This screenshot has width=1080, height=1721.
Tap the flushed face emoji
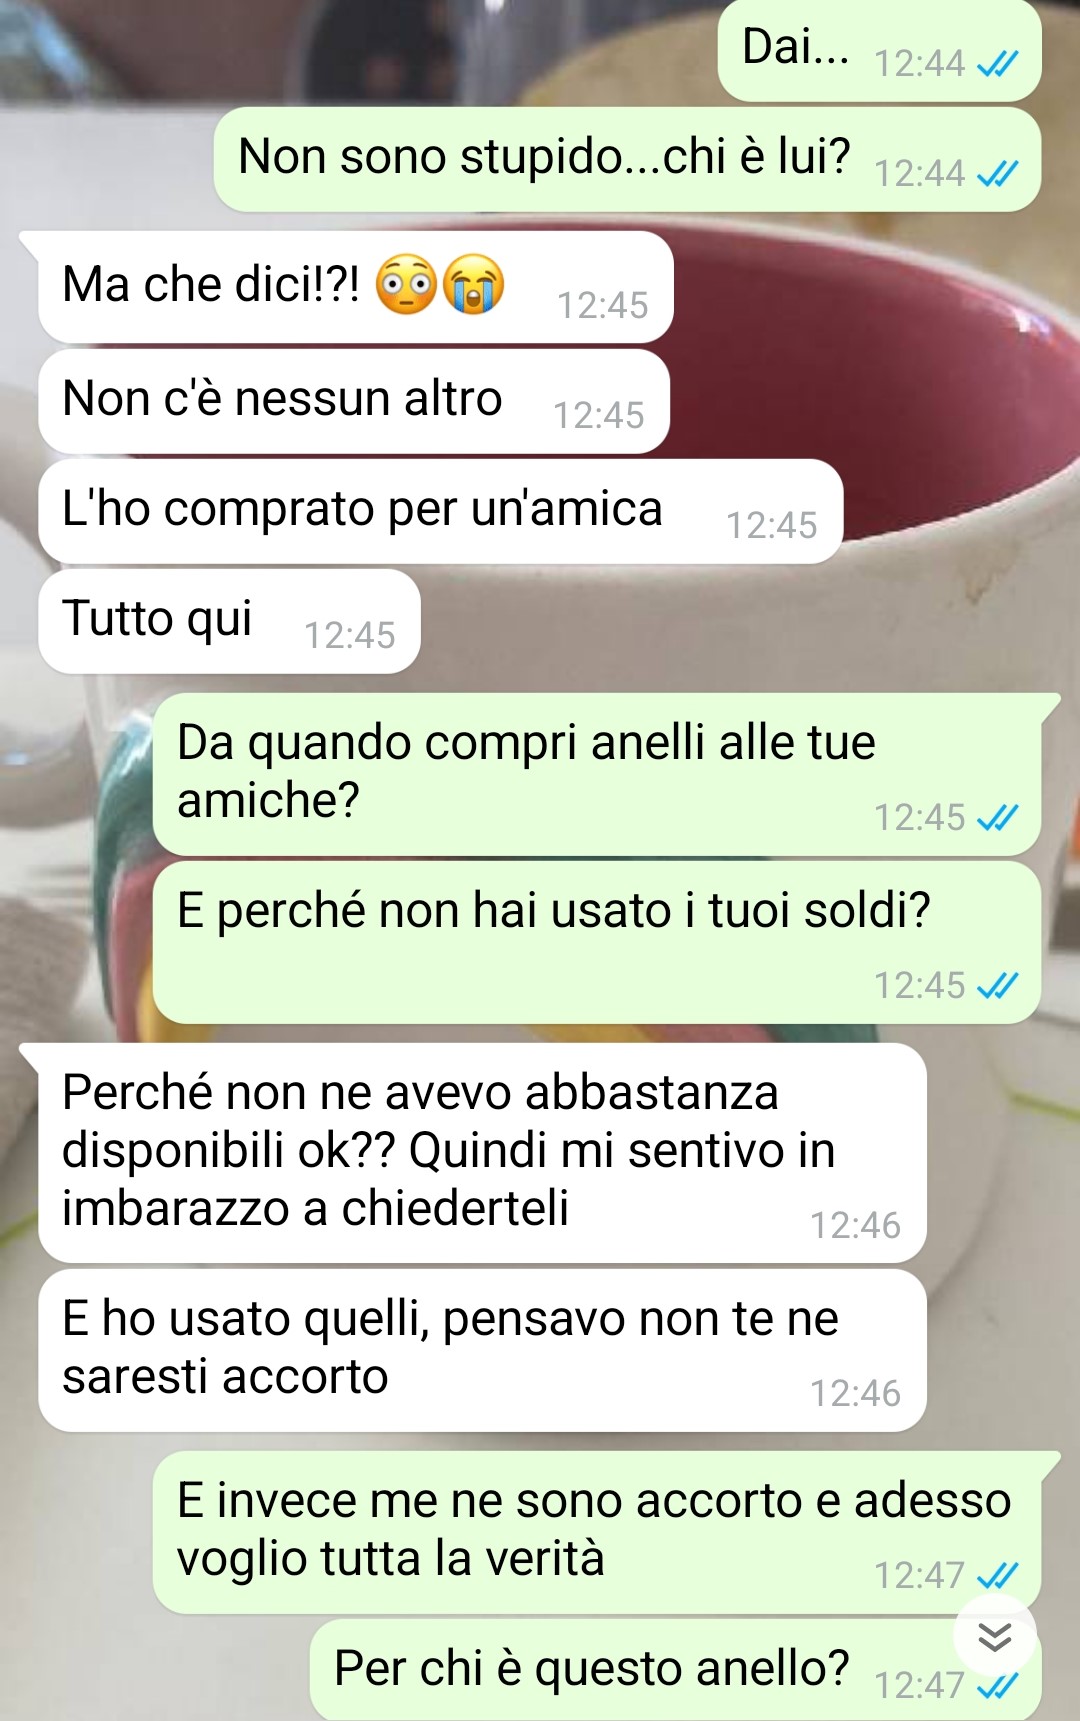click(x=406, y=285)
